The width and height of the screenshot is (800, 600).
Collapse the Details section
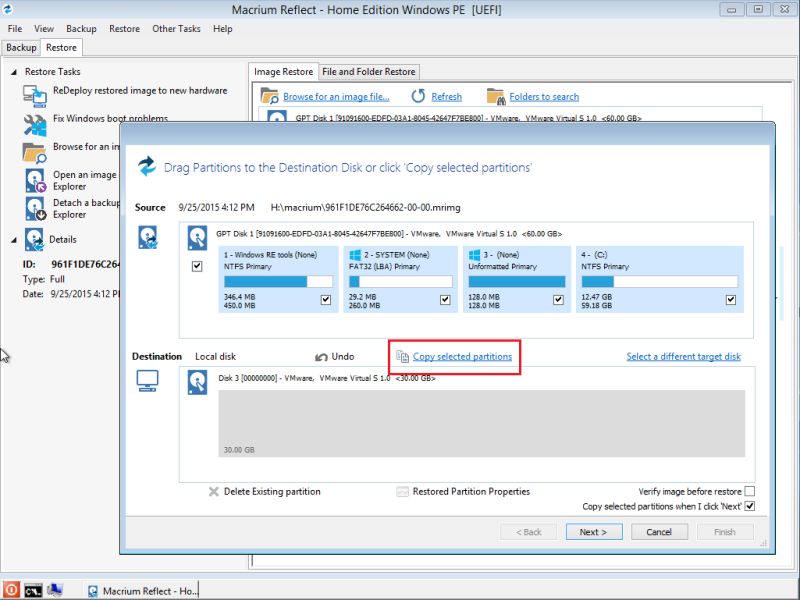(x=14, y=240)
